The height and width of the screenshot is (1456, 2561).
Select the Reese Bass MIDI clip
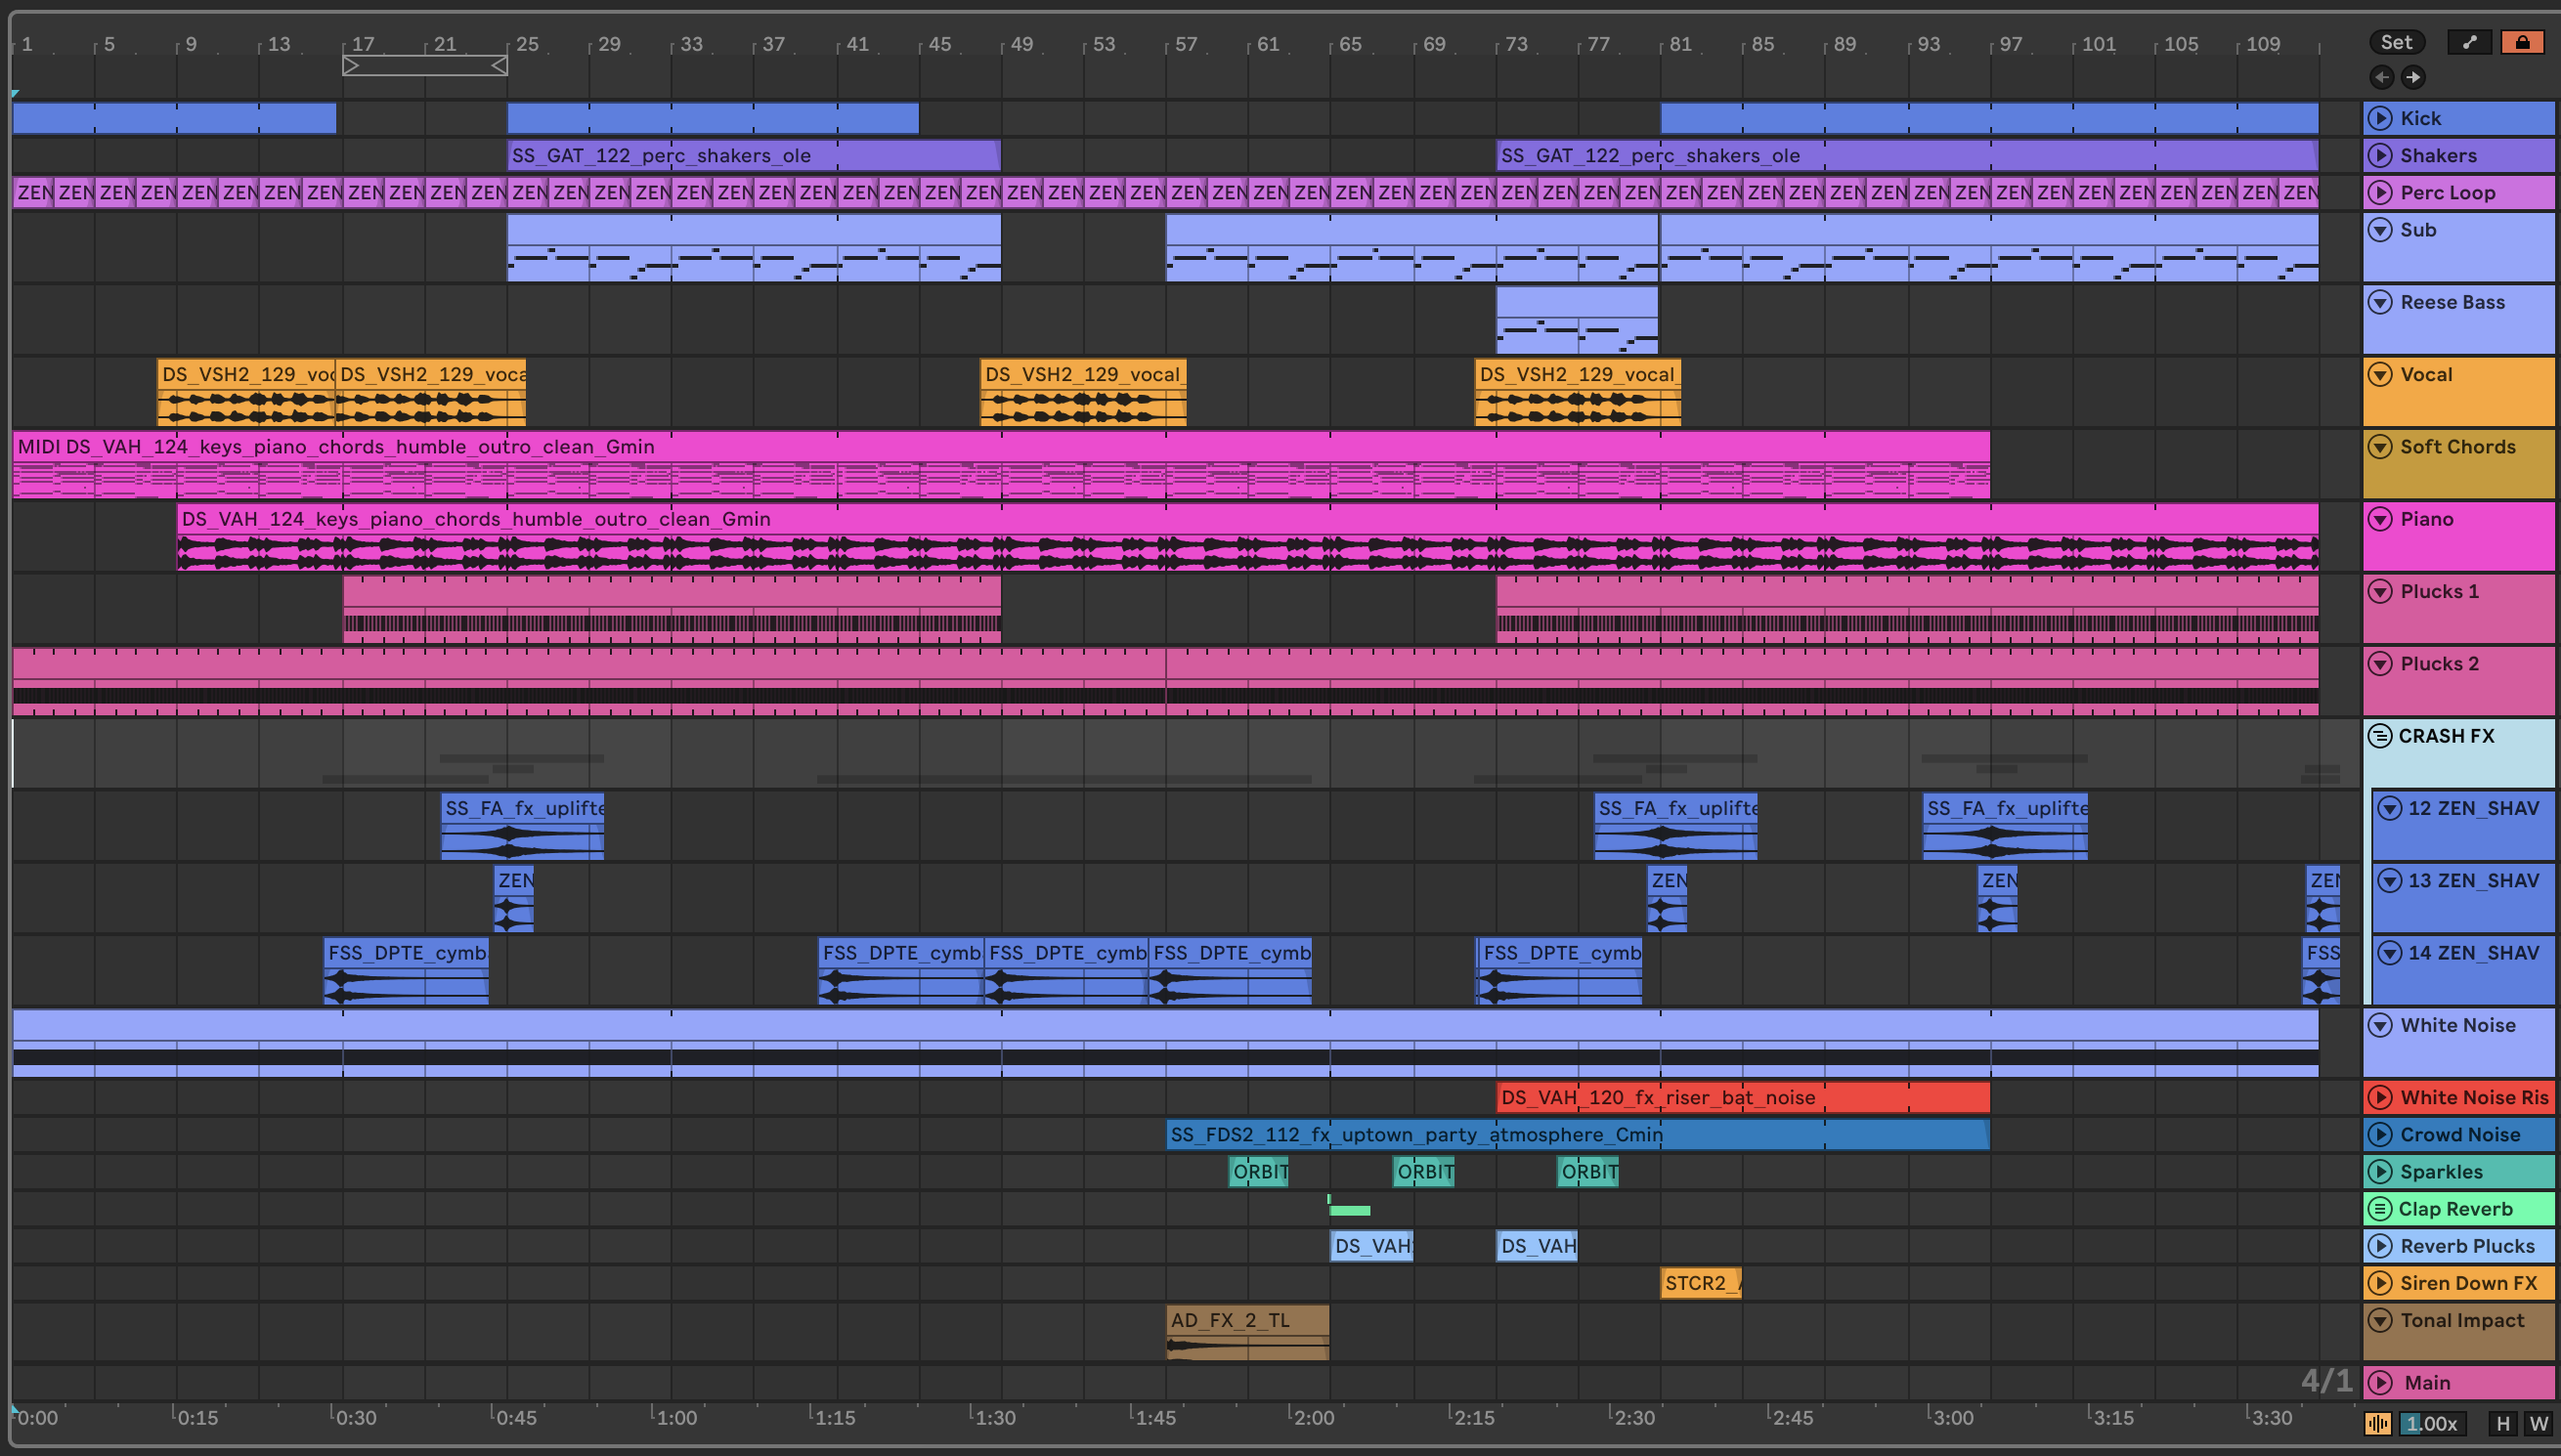click(x=1577, y=320)
